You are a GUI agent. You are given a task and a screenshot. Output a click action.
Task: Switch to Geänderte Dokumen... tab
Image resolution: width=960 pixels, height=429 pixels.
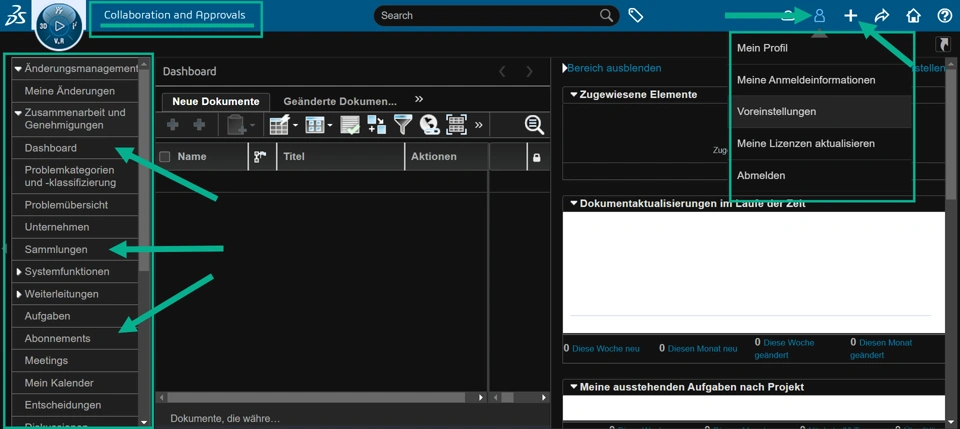pyautogui.click(x=340, y=102)
